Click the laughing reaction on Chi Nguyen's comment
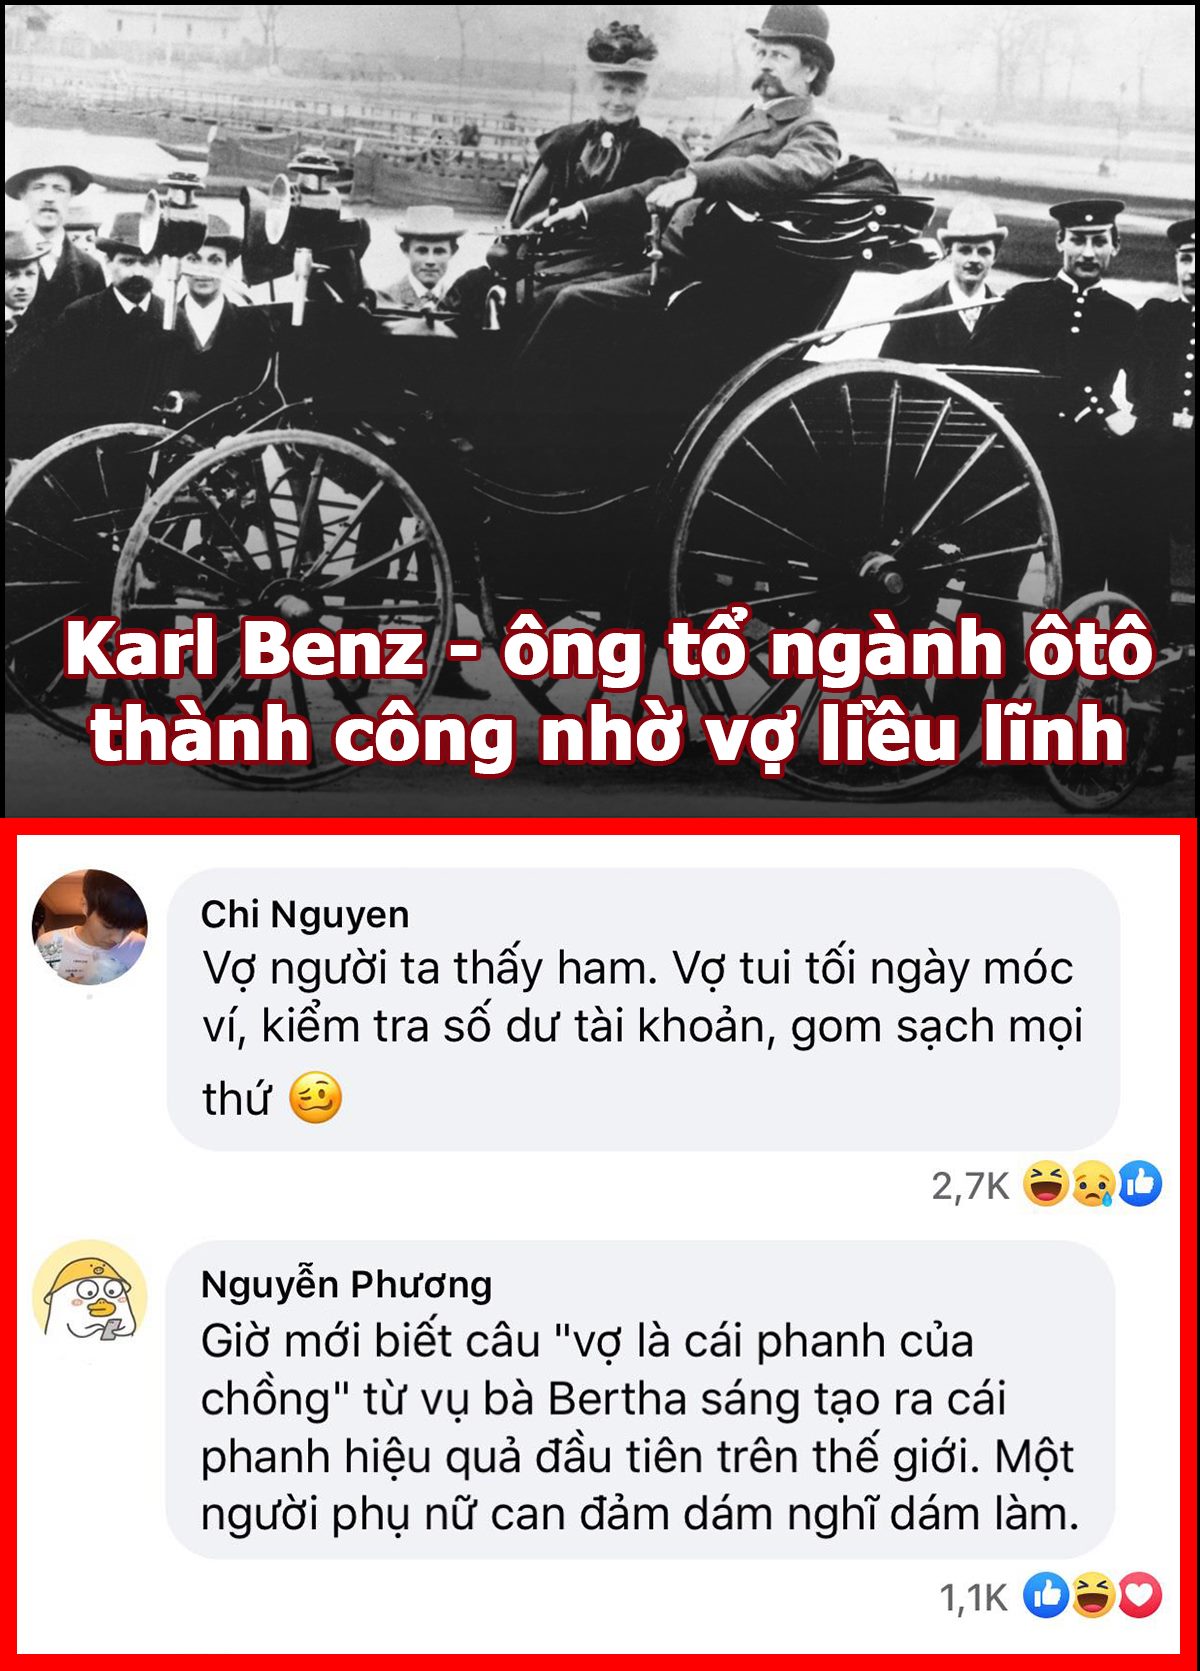The width and height of the screenshot is (1200, 1671). [x=1046, y=1184]
